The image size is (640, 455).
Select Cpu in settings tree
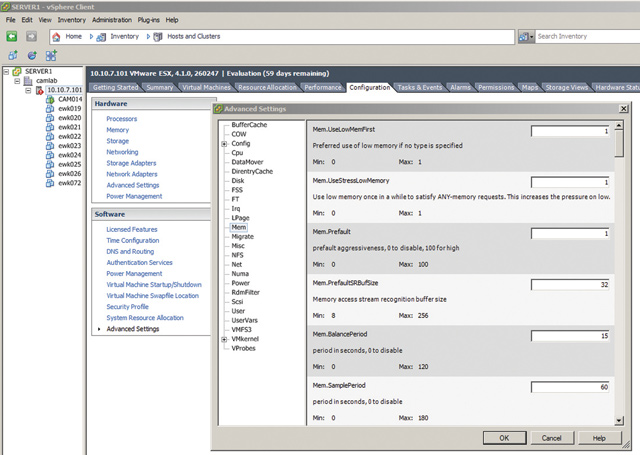[x=237, y=153]
